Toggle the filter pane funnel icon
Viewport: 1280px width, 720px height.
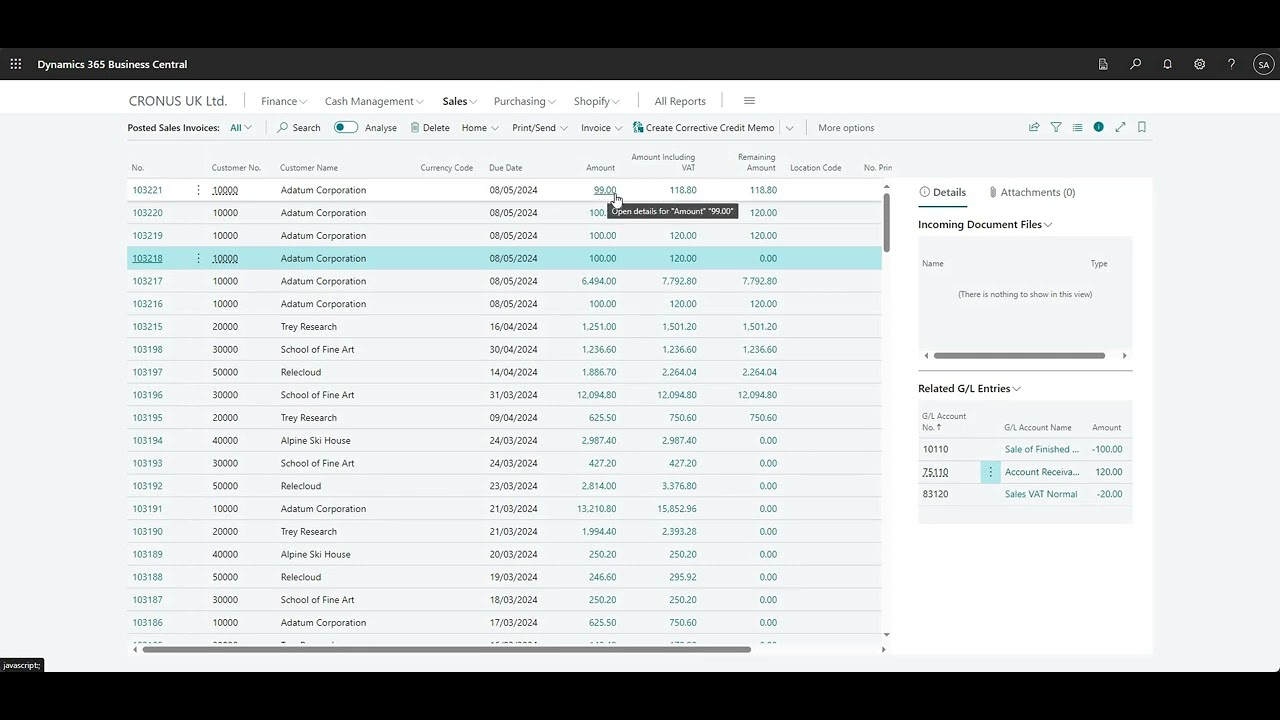point(1056,127)
